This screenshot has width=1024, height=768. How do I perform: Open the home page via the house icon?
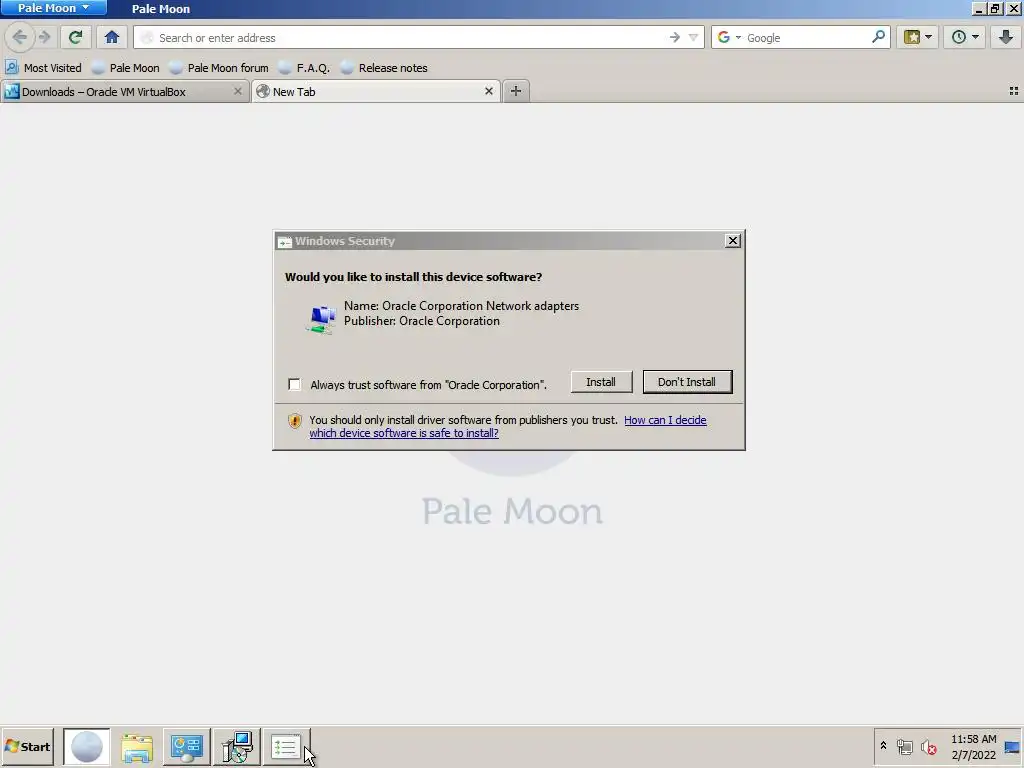point(112,37)
